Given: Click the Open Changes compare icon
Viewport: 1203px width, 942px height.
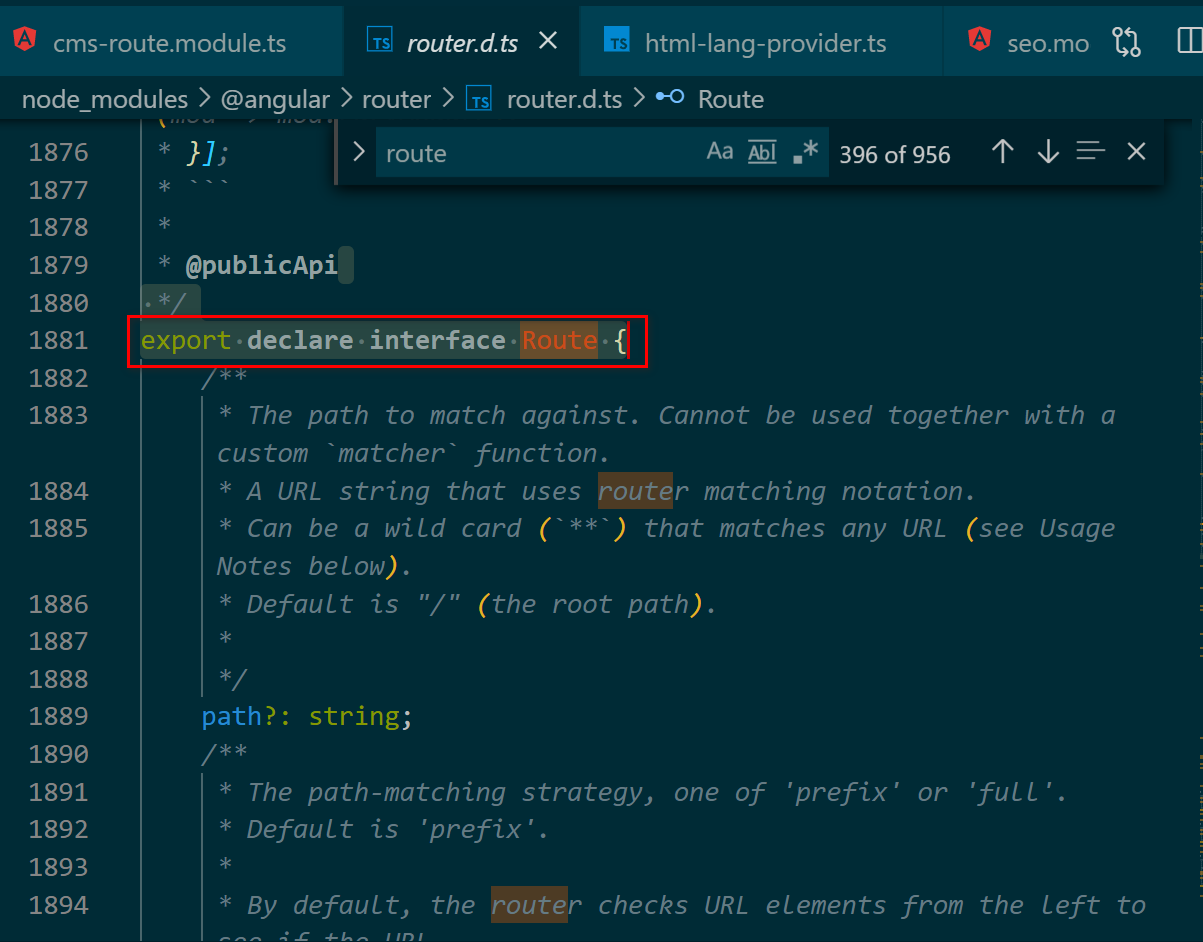Looking at the screenshot, I should 1126,41.
